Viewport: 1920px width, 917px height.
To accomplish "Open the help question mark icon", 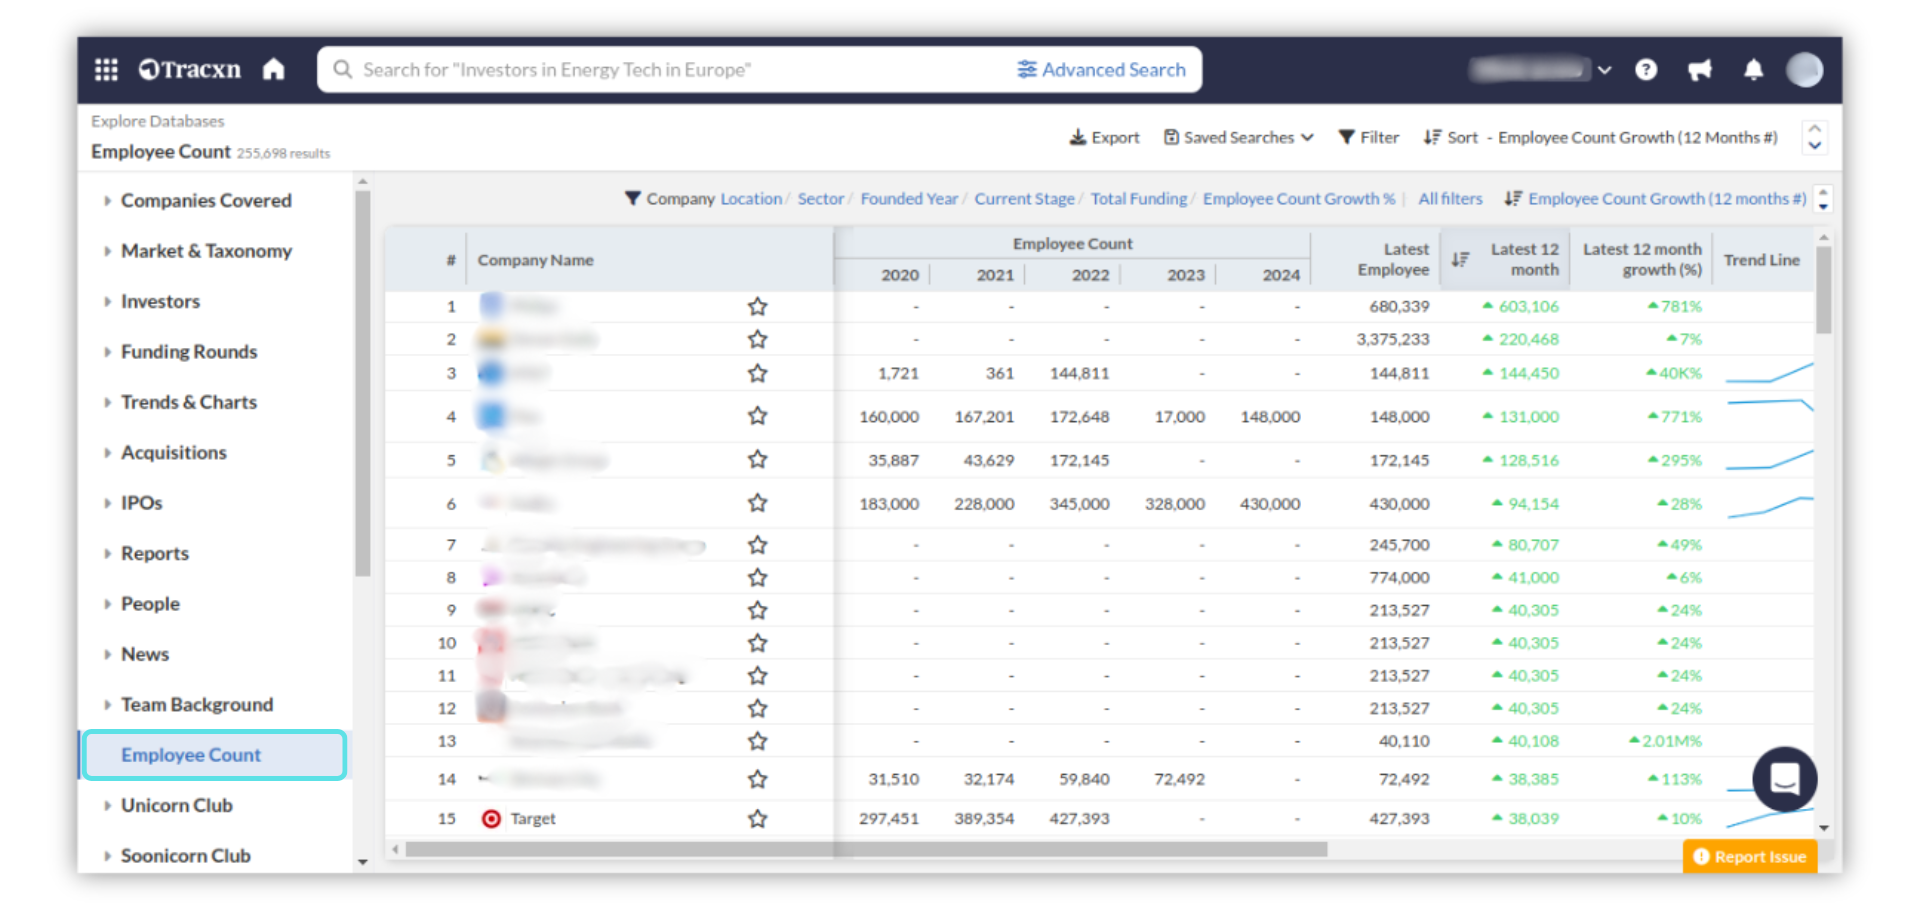I will [1646, 70].
